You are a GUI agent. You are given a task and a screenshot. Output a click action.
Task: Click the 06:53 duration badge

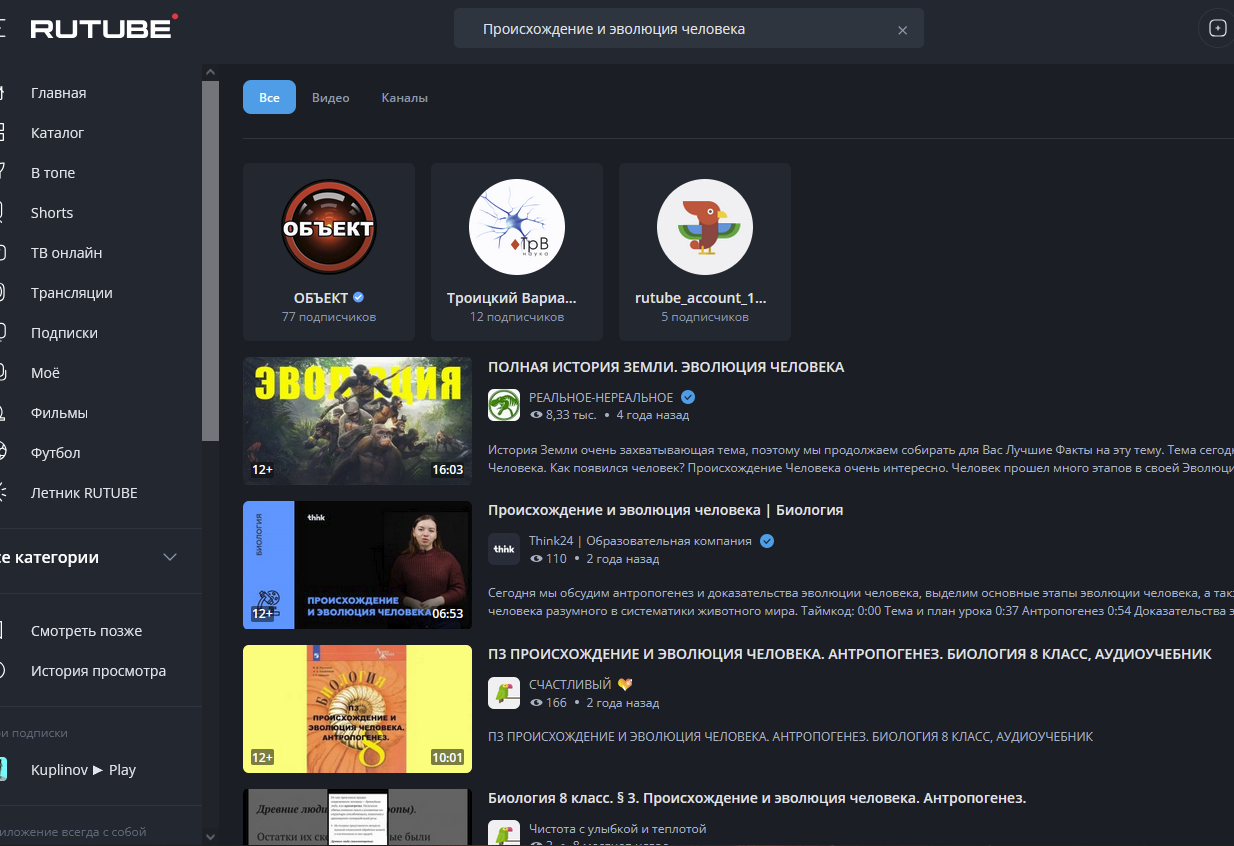447,614
